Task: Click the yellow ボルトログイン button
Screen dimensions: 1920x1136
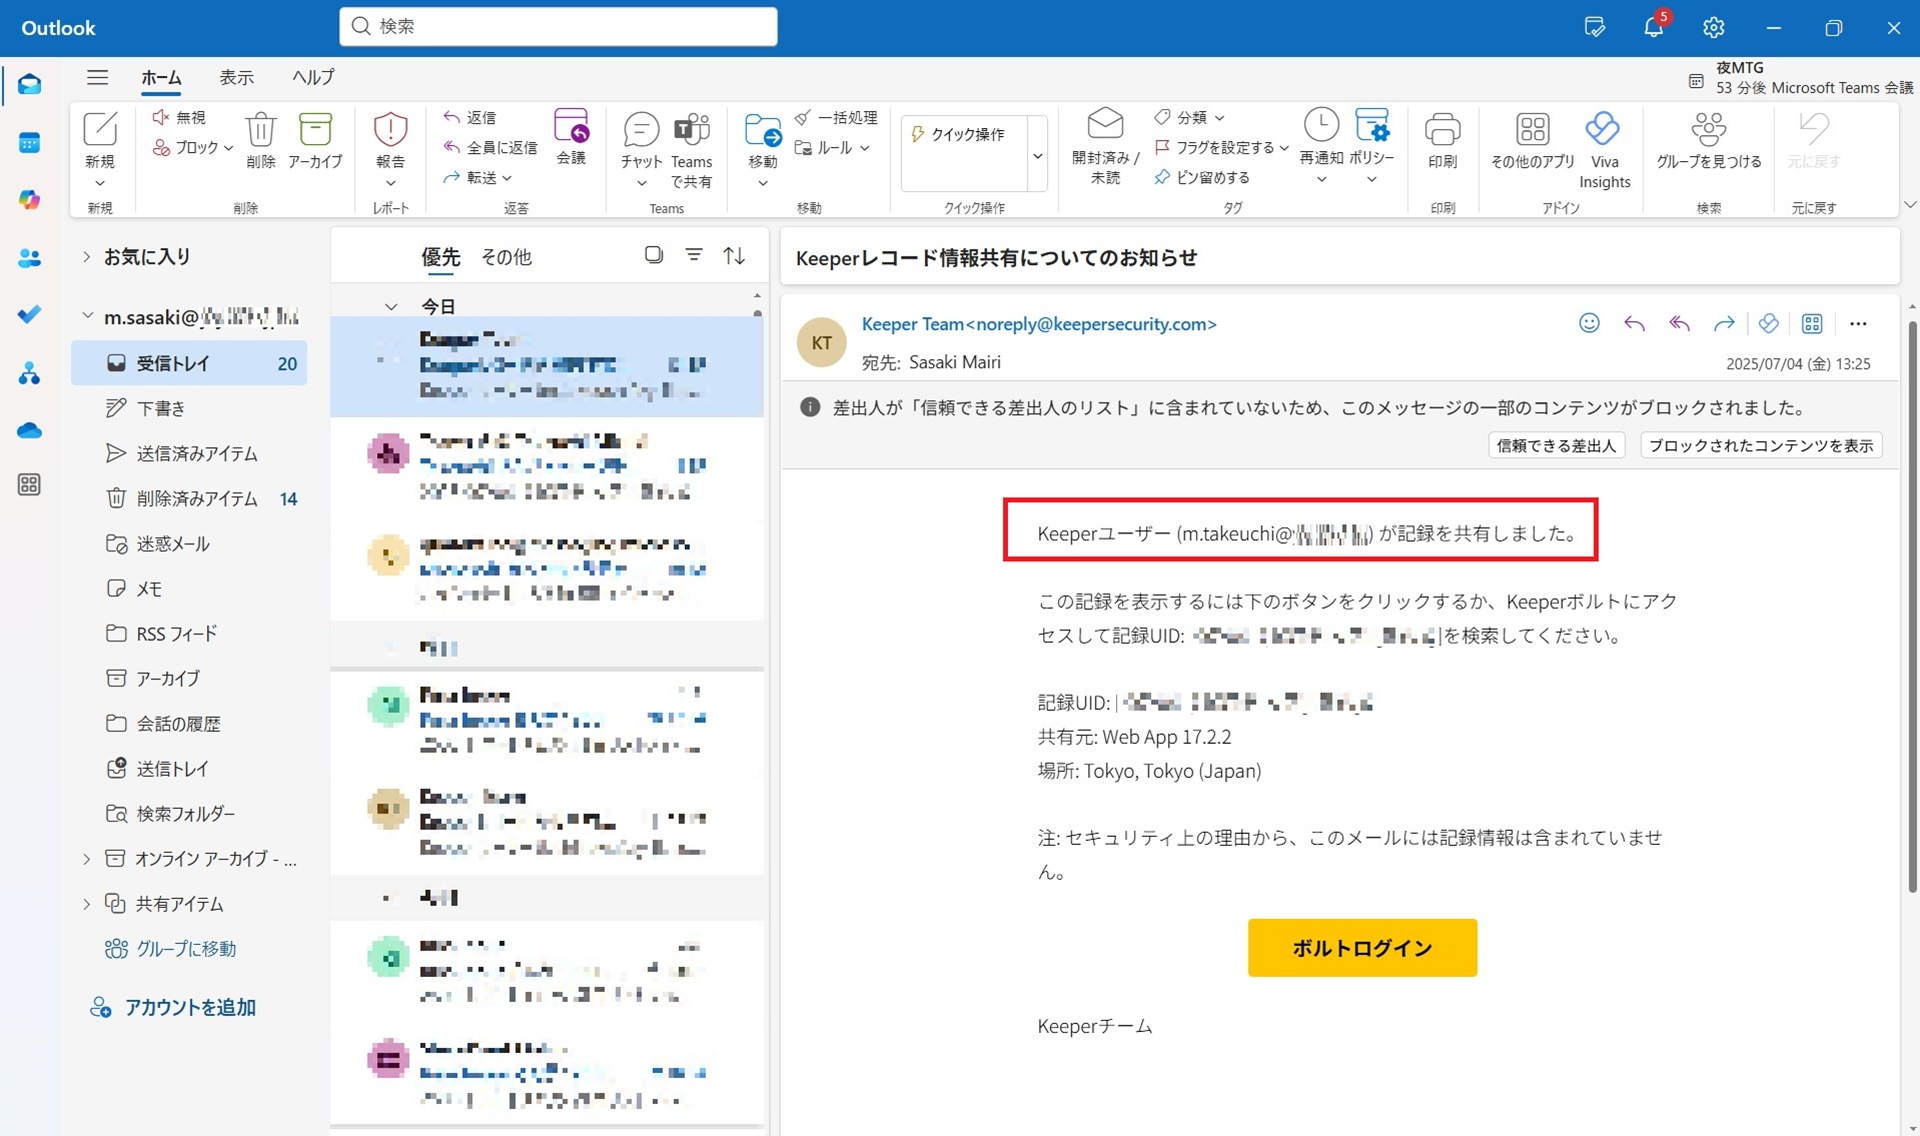Action: click(x=1361, y=947)
